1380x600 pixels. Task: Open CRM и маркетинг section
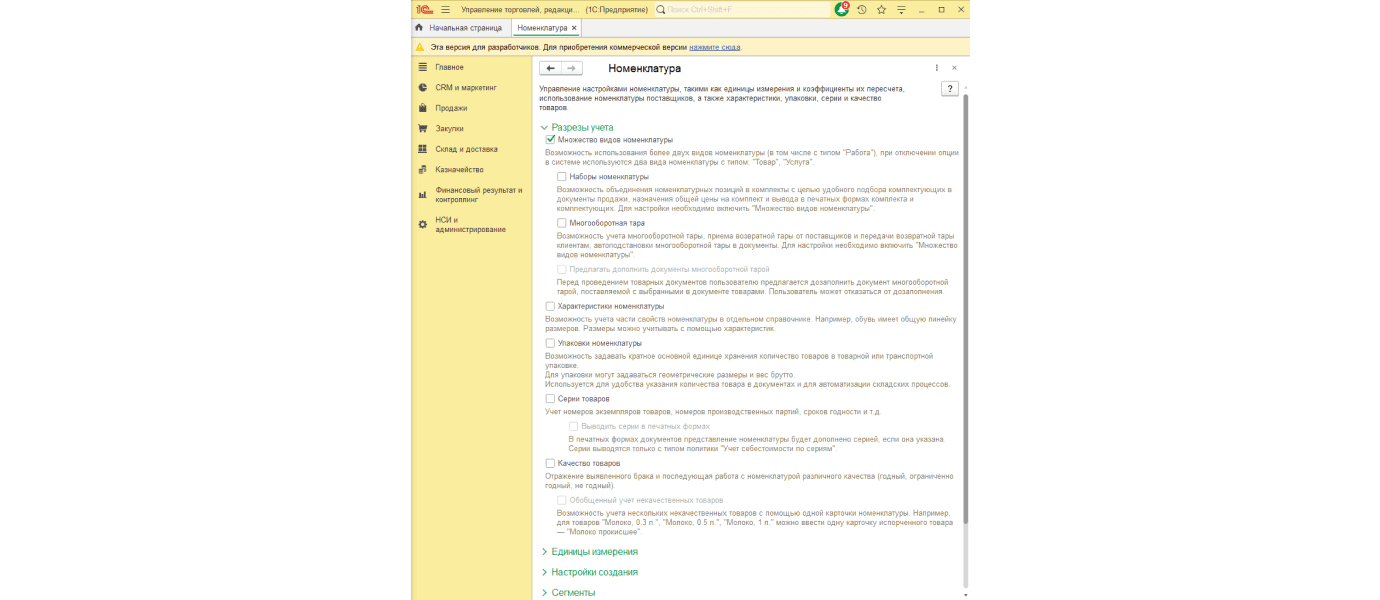(x=466, y=88)
